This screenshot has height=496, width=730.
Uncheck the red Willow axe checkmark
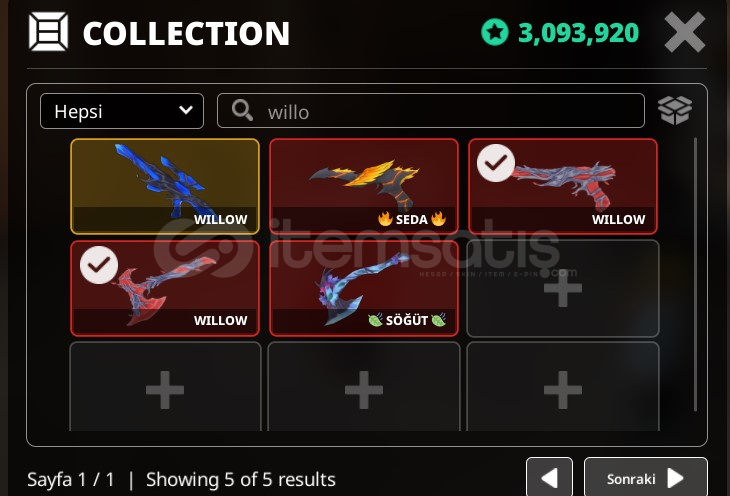[99, 265]
